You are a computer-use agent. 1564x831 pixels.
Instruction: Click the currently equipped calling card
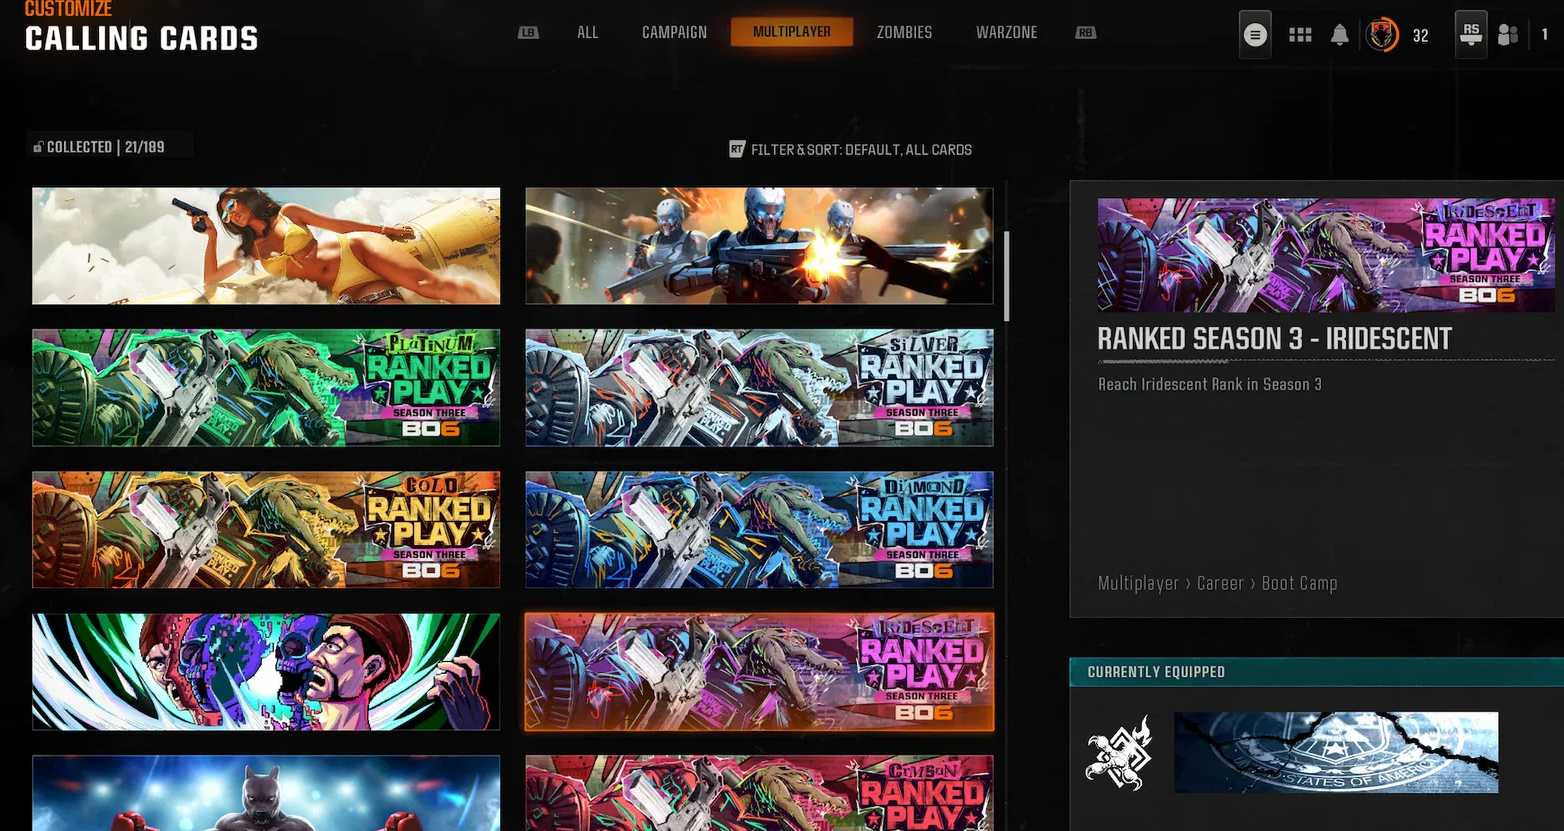click(x=1336, y=752)
